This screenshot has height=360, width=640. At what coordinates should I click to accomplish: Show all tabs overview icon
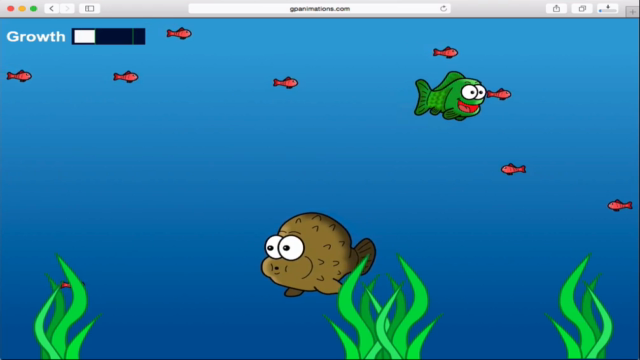(582, 9)
